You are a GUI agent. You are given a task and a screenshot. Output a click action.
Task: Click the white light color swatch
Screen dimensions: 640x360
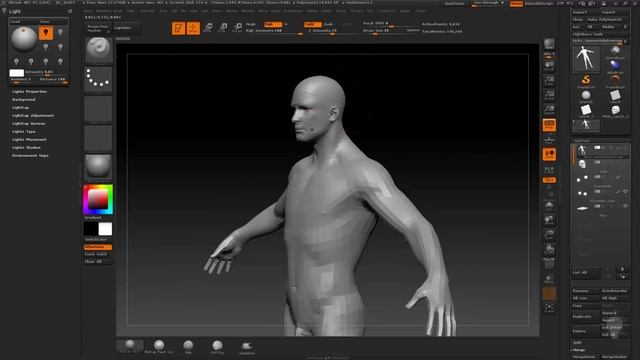(17, 73)
